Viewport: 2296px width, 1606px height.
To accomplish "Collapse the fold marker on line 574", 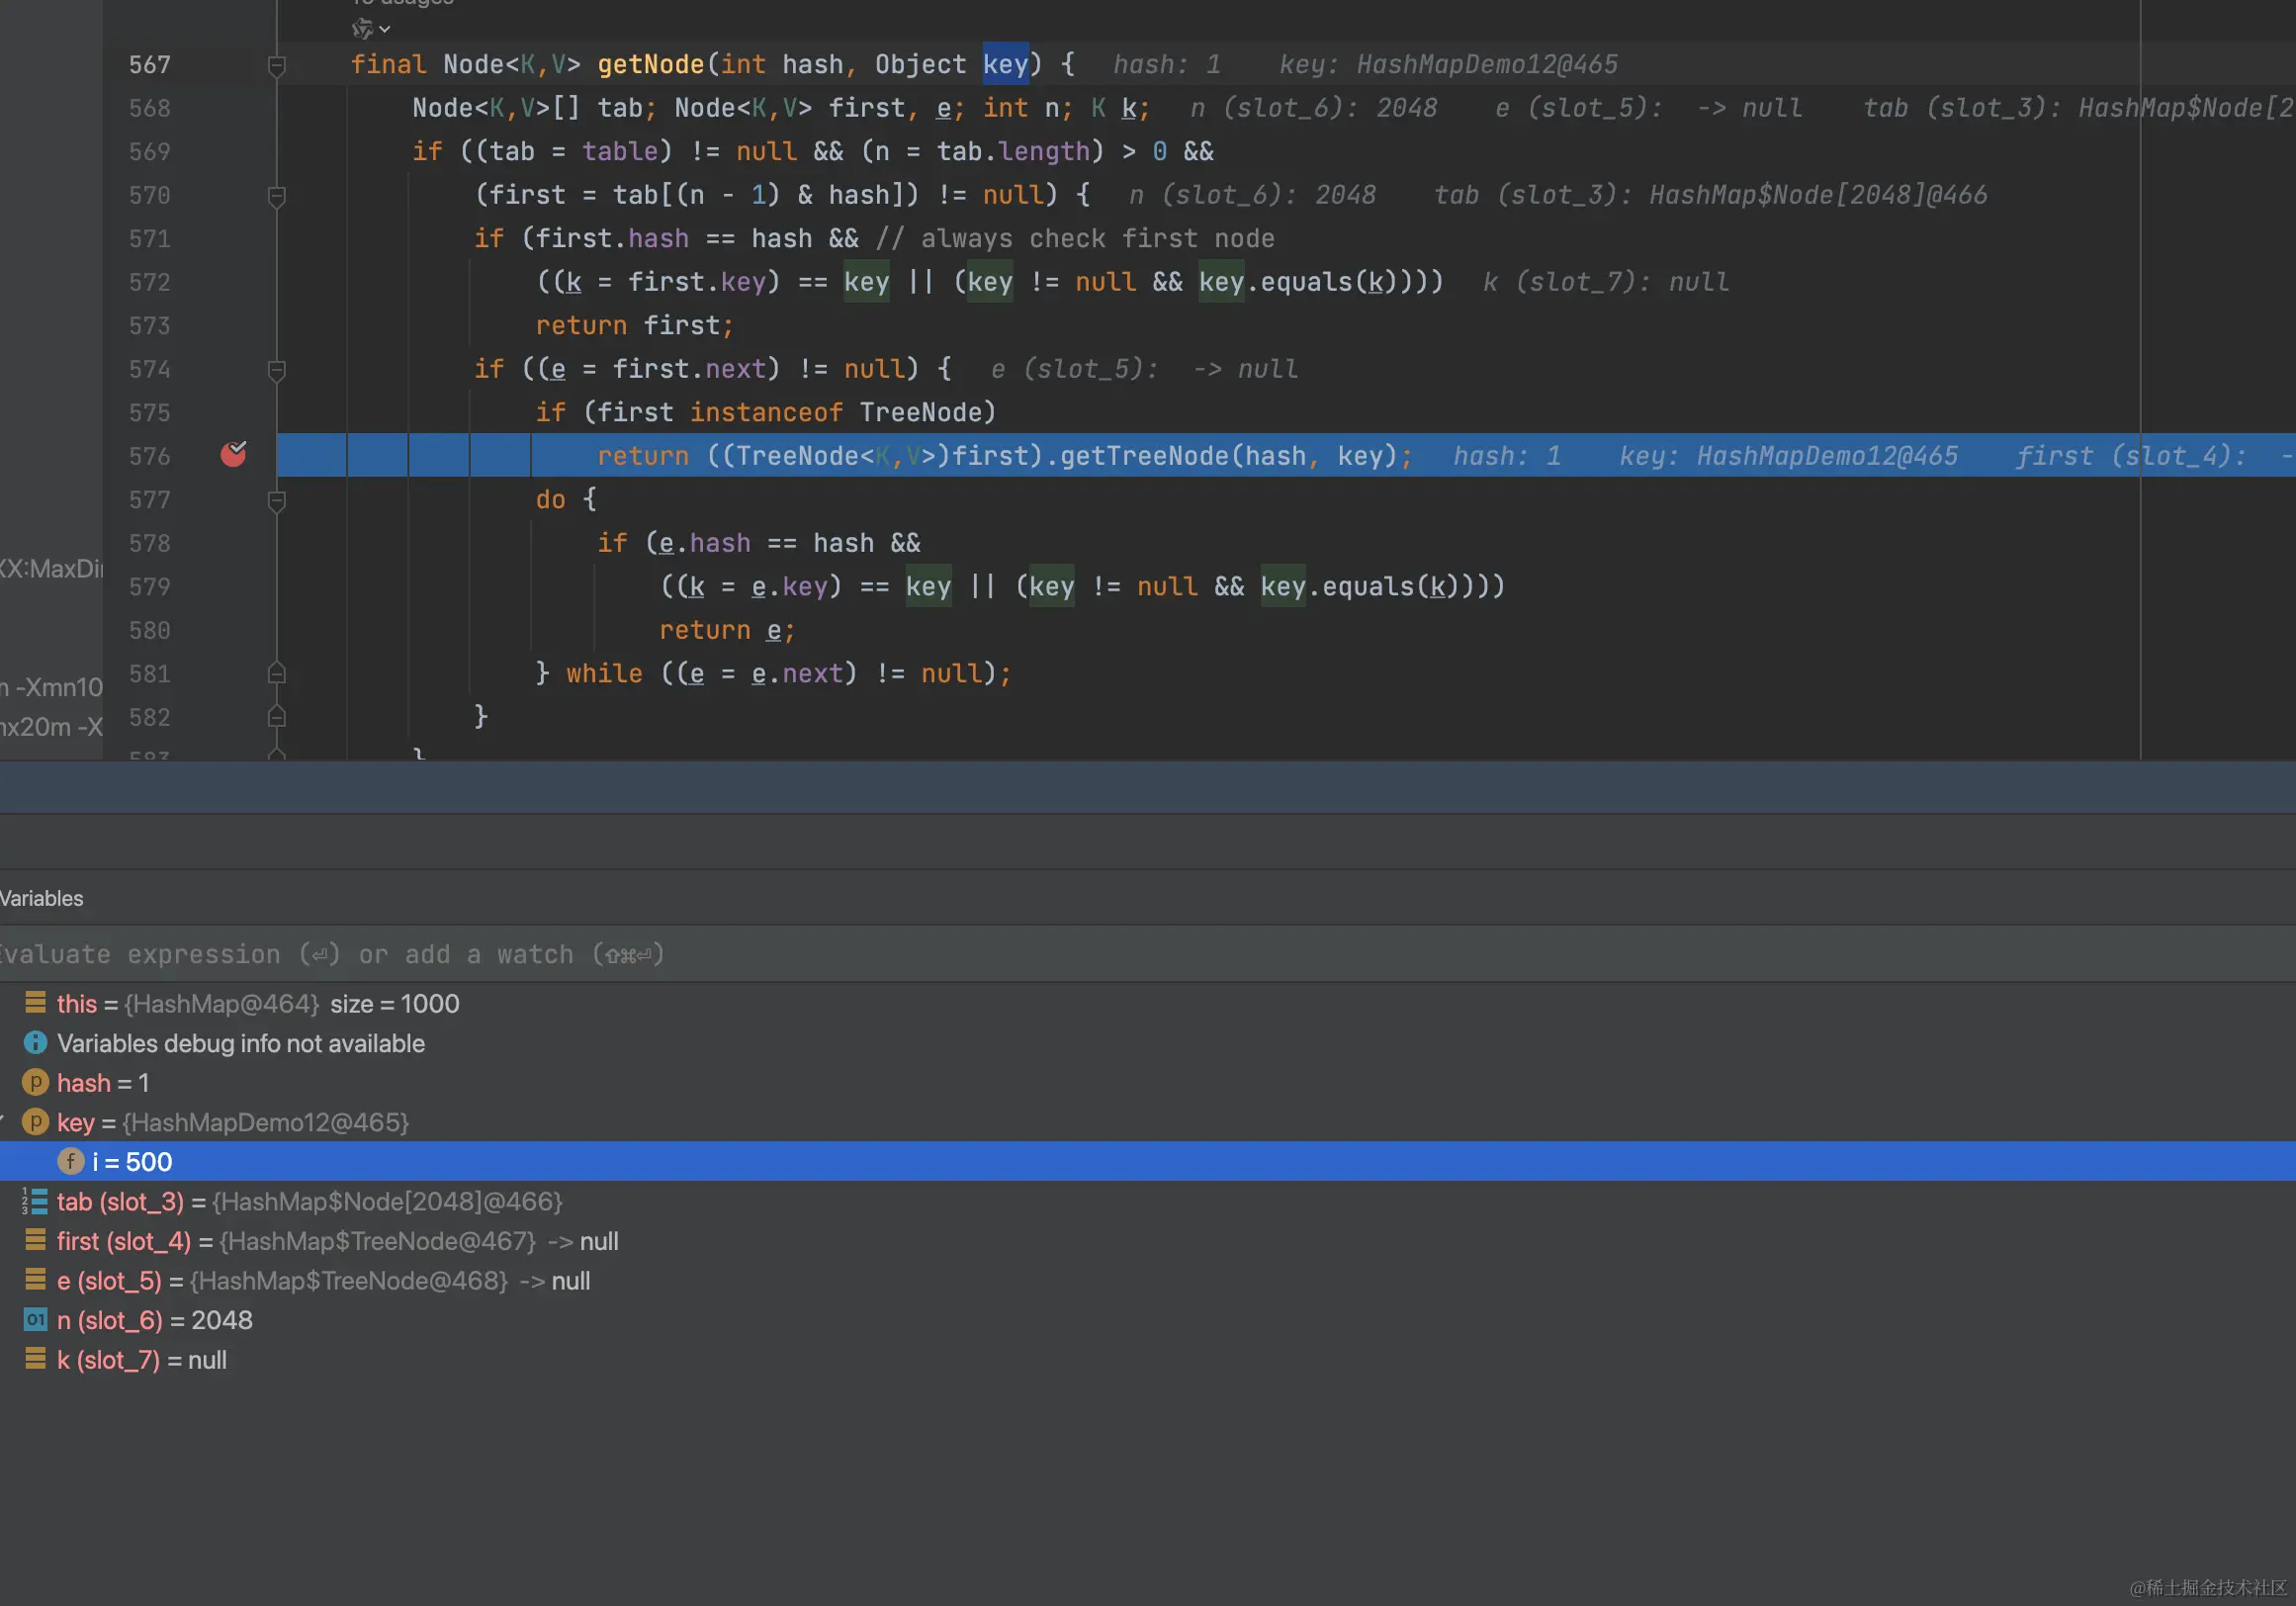I will click(277, 370).
